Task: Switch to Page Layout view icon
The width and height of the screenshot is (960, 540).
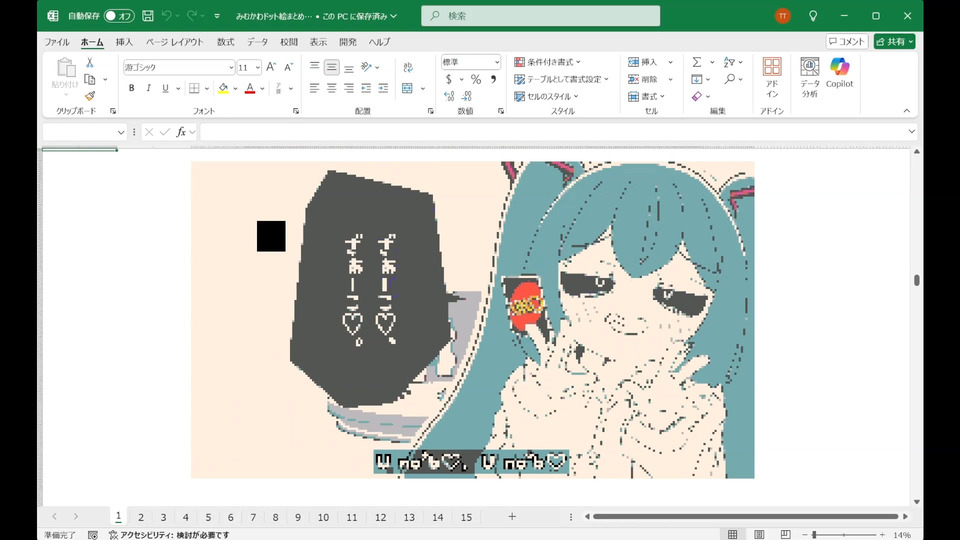Action: pos(759,534)
